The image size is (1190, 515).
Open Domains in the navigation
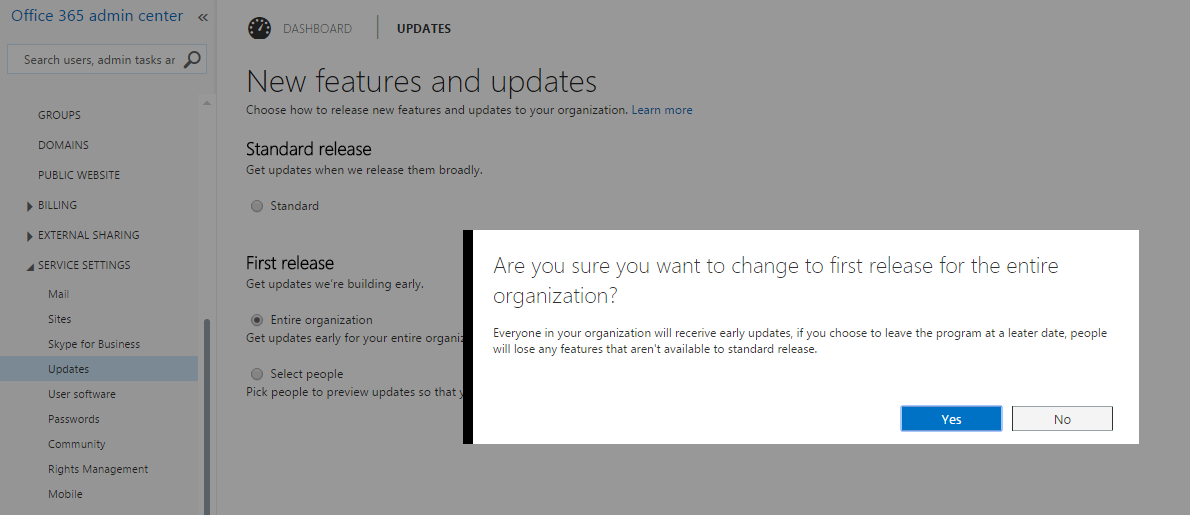pyautogui.click(x=63, y=145)
